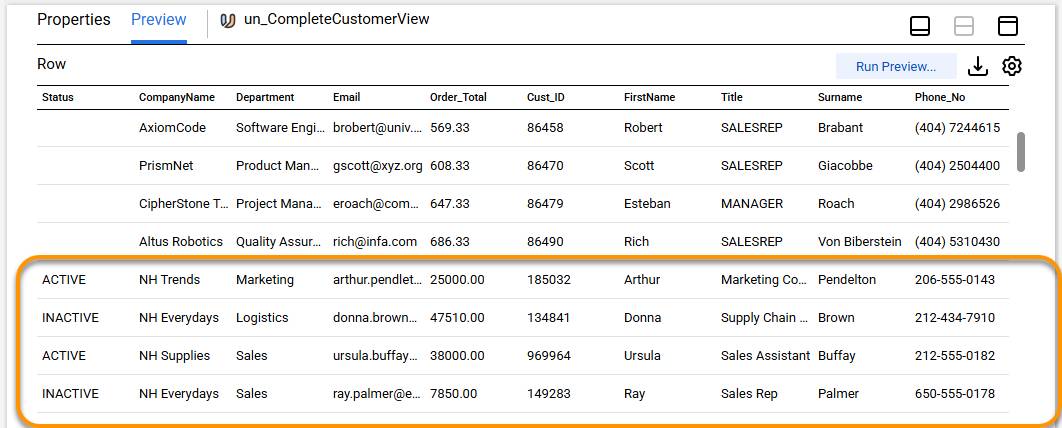Screen dimensions: 1062x428
Task: Click the FirstName column header
Action: pyautogui.click(x=649, y=98)
